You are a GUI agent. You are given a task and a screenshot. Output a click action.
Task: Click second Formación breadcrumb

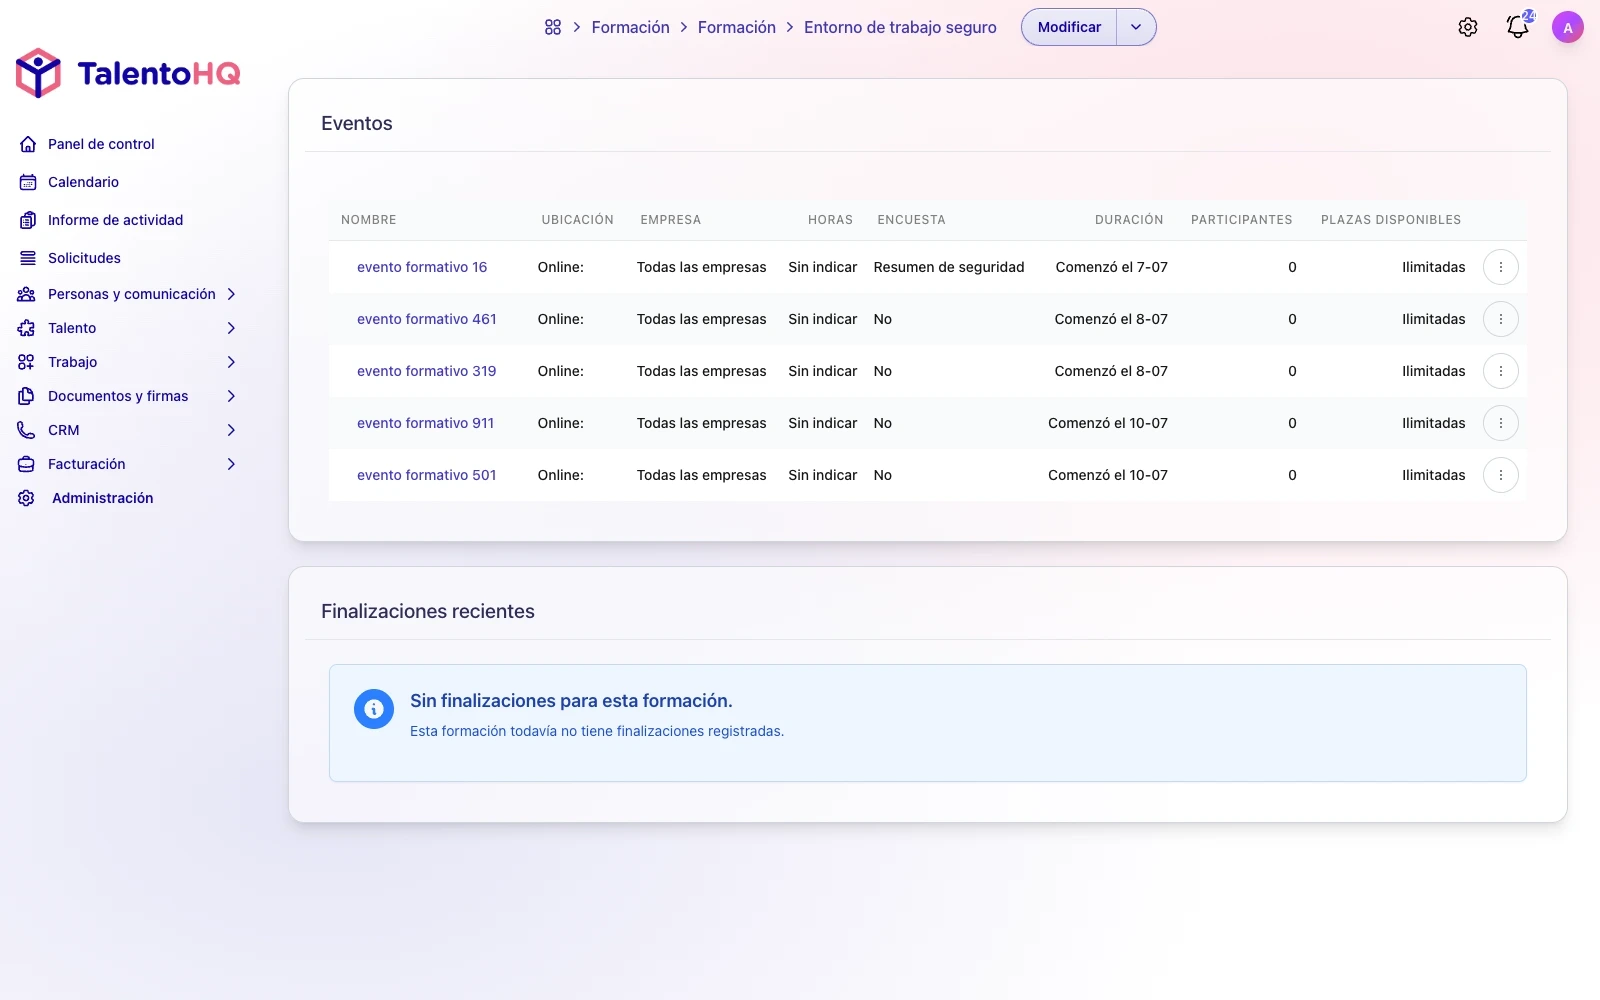point(736,27)
